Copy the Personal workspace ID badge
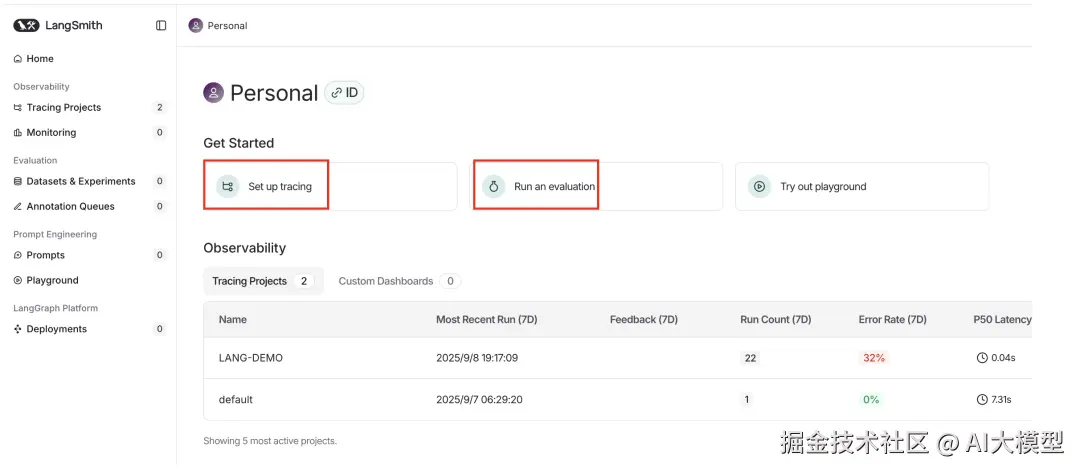1080x472 pixels. point(344,93)
